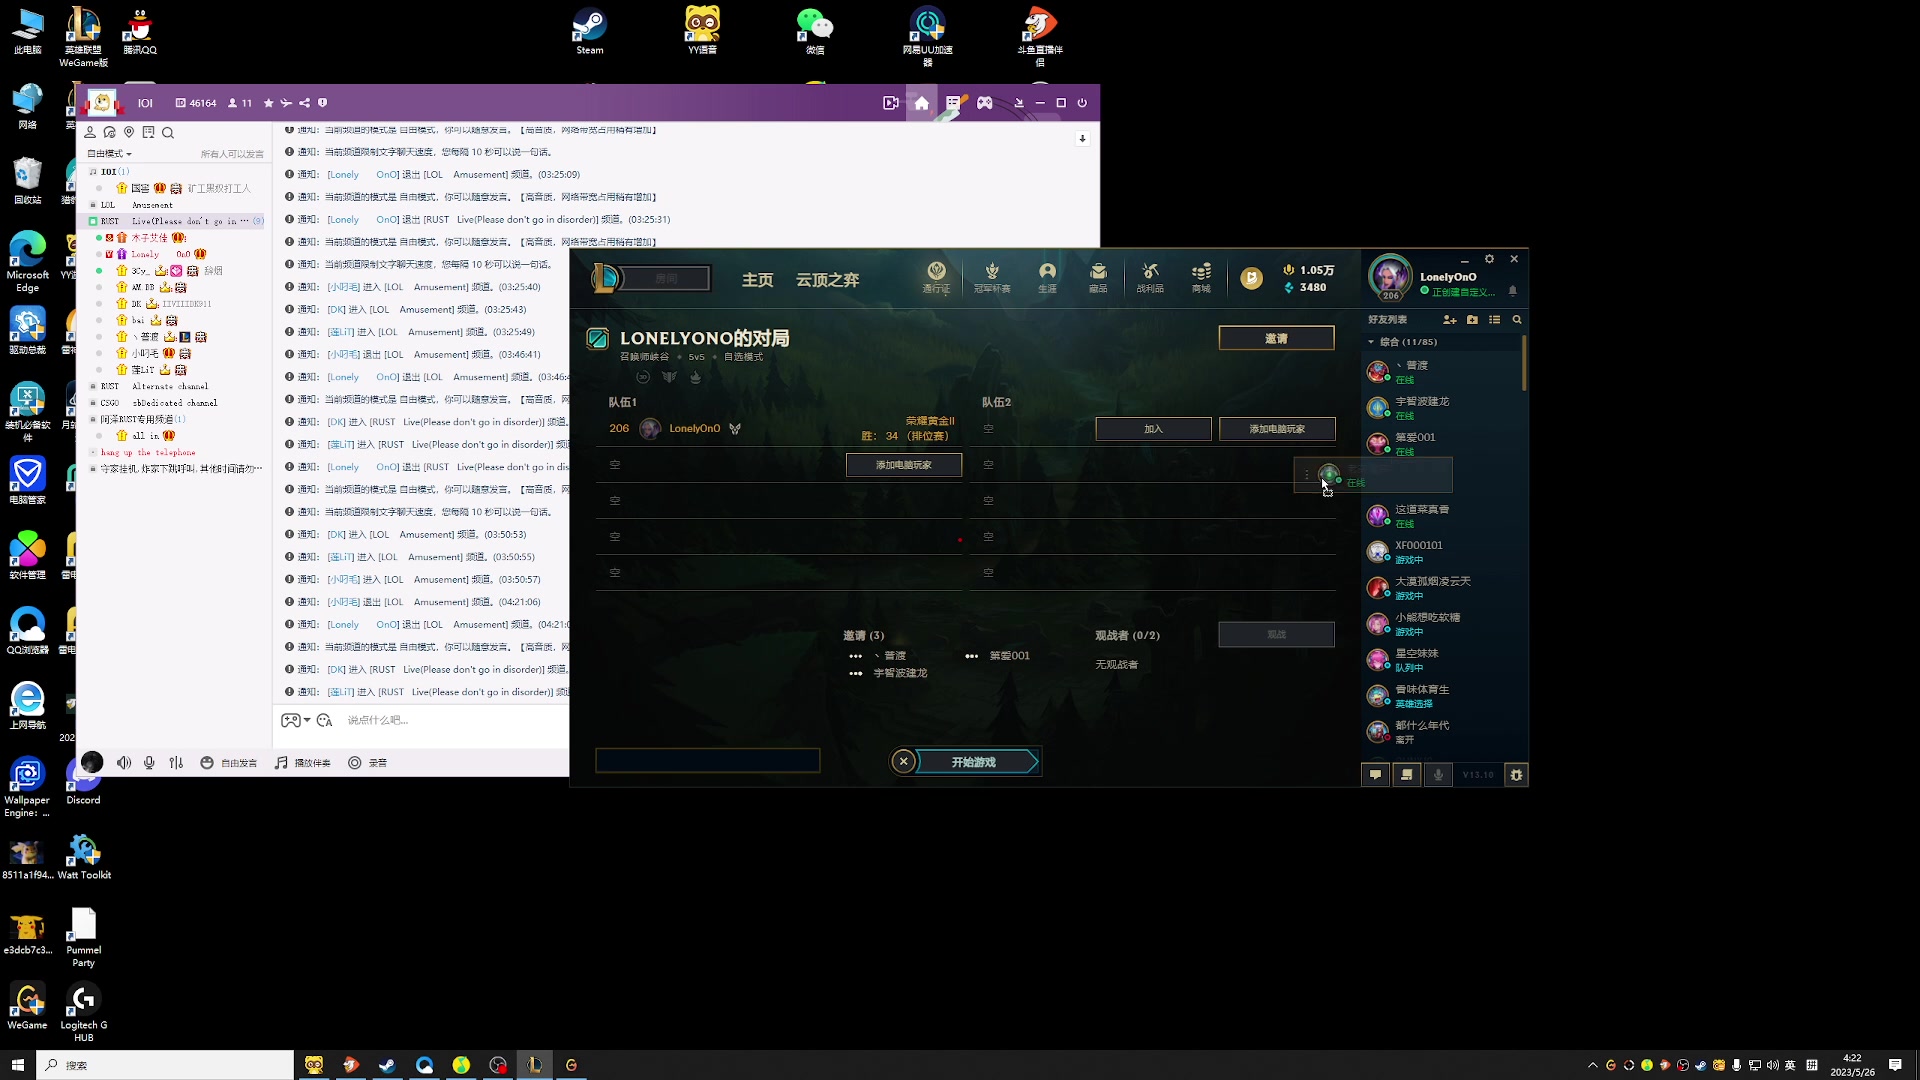
Task: Toggle 录音 recording in YY bottom bar
Action: (367, 762)
